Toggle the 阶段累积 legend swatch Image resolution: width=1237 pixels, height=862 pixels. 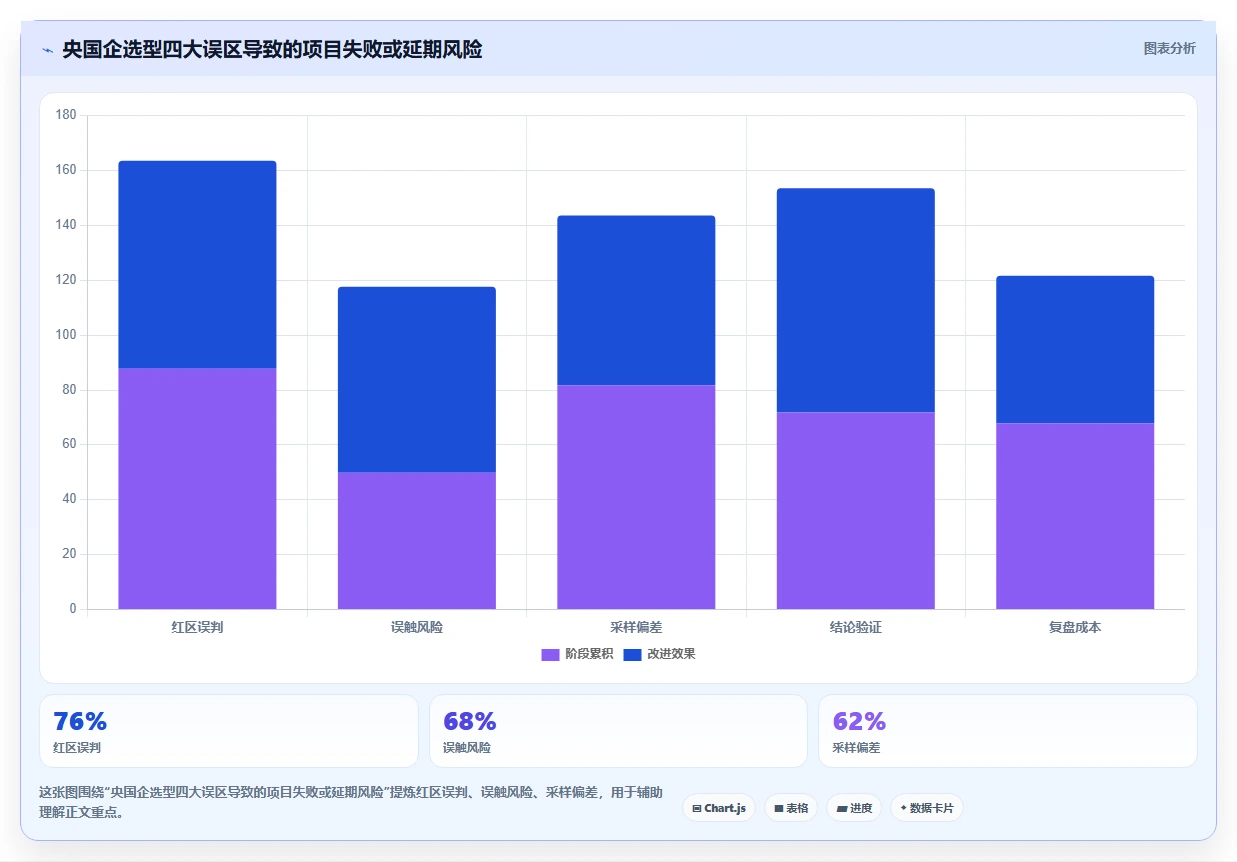(x=550, y=654)
